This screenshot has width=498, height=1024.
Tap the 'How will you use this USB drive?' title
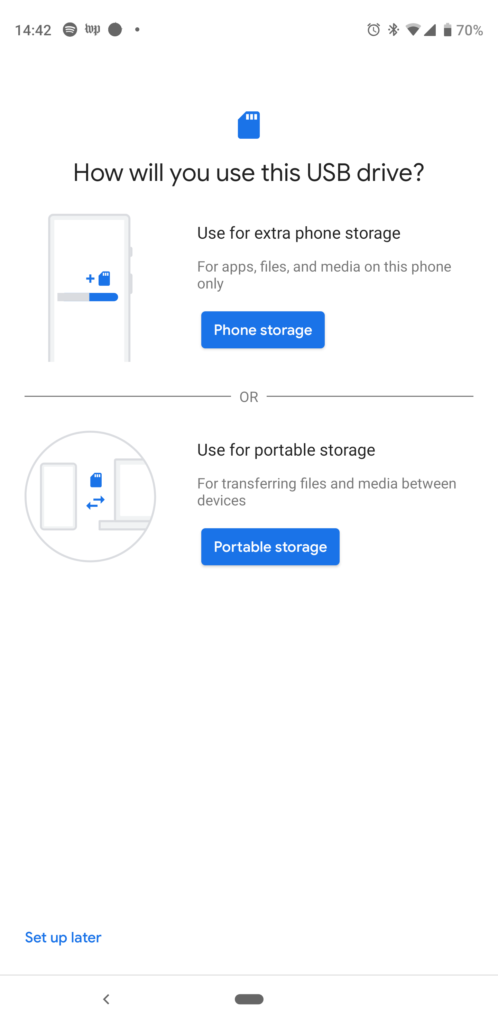[x=249, y=173]
